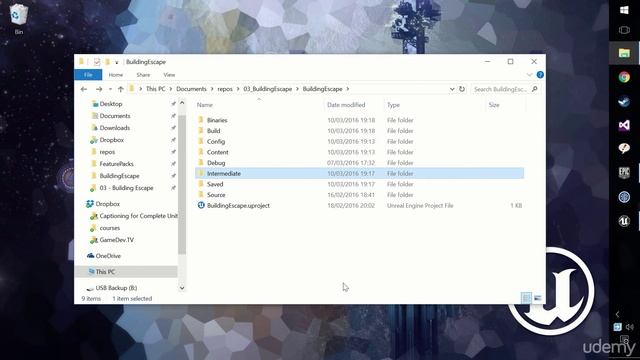Switch to large icons view button
The image size is (640, 360).
pyautogui.click(x=538, y=298)
